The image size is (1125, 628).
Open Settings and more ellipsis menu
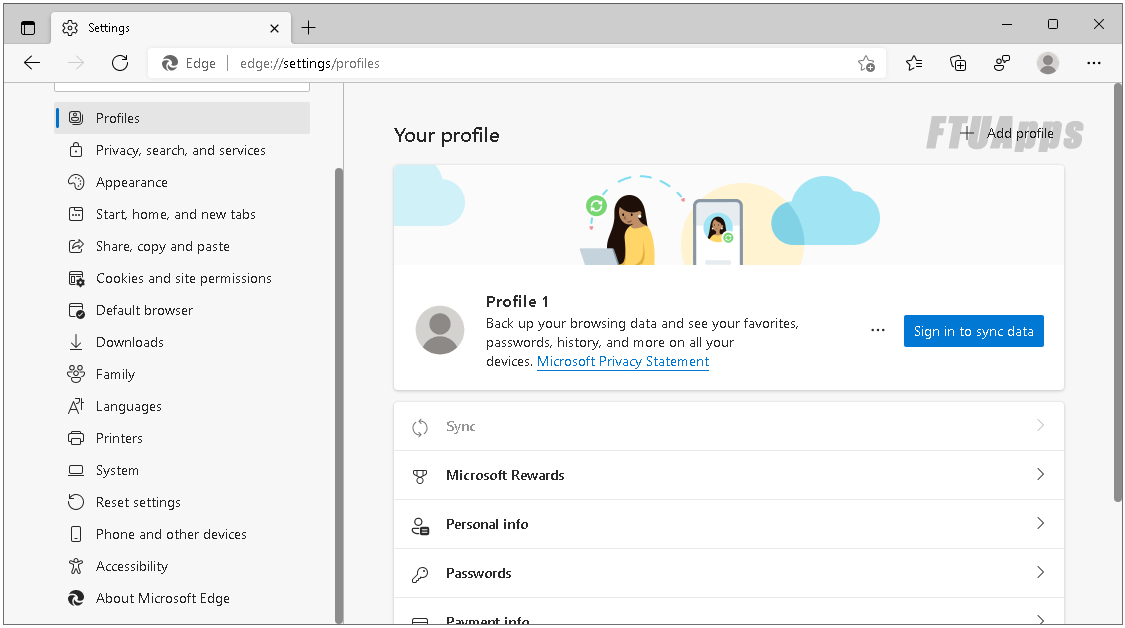pos(1094,63)
